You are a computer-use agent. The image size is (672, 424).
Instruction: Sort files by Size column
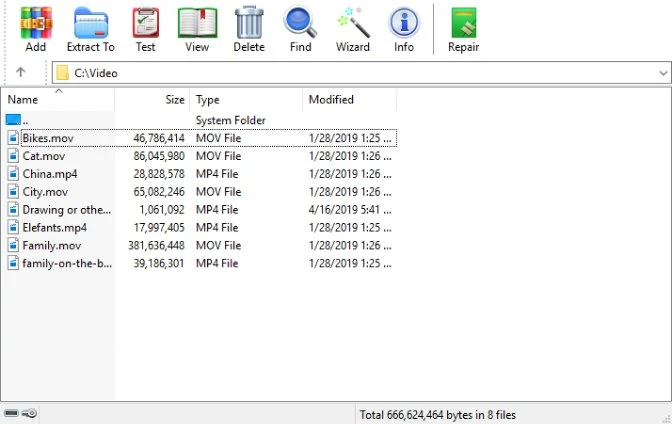[x=152, y=99]
